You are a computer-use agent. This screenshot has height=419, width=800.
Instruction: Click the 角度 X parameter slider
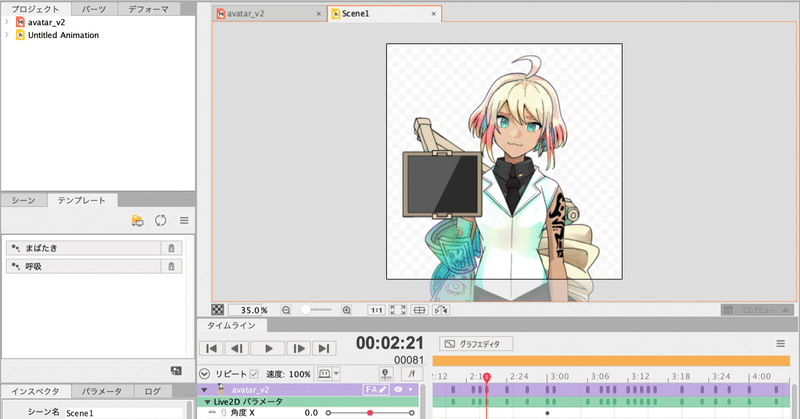tap(370, 412)
